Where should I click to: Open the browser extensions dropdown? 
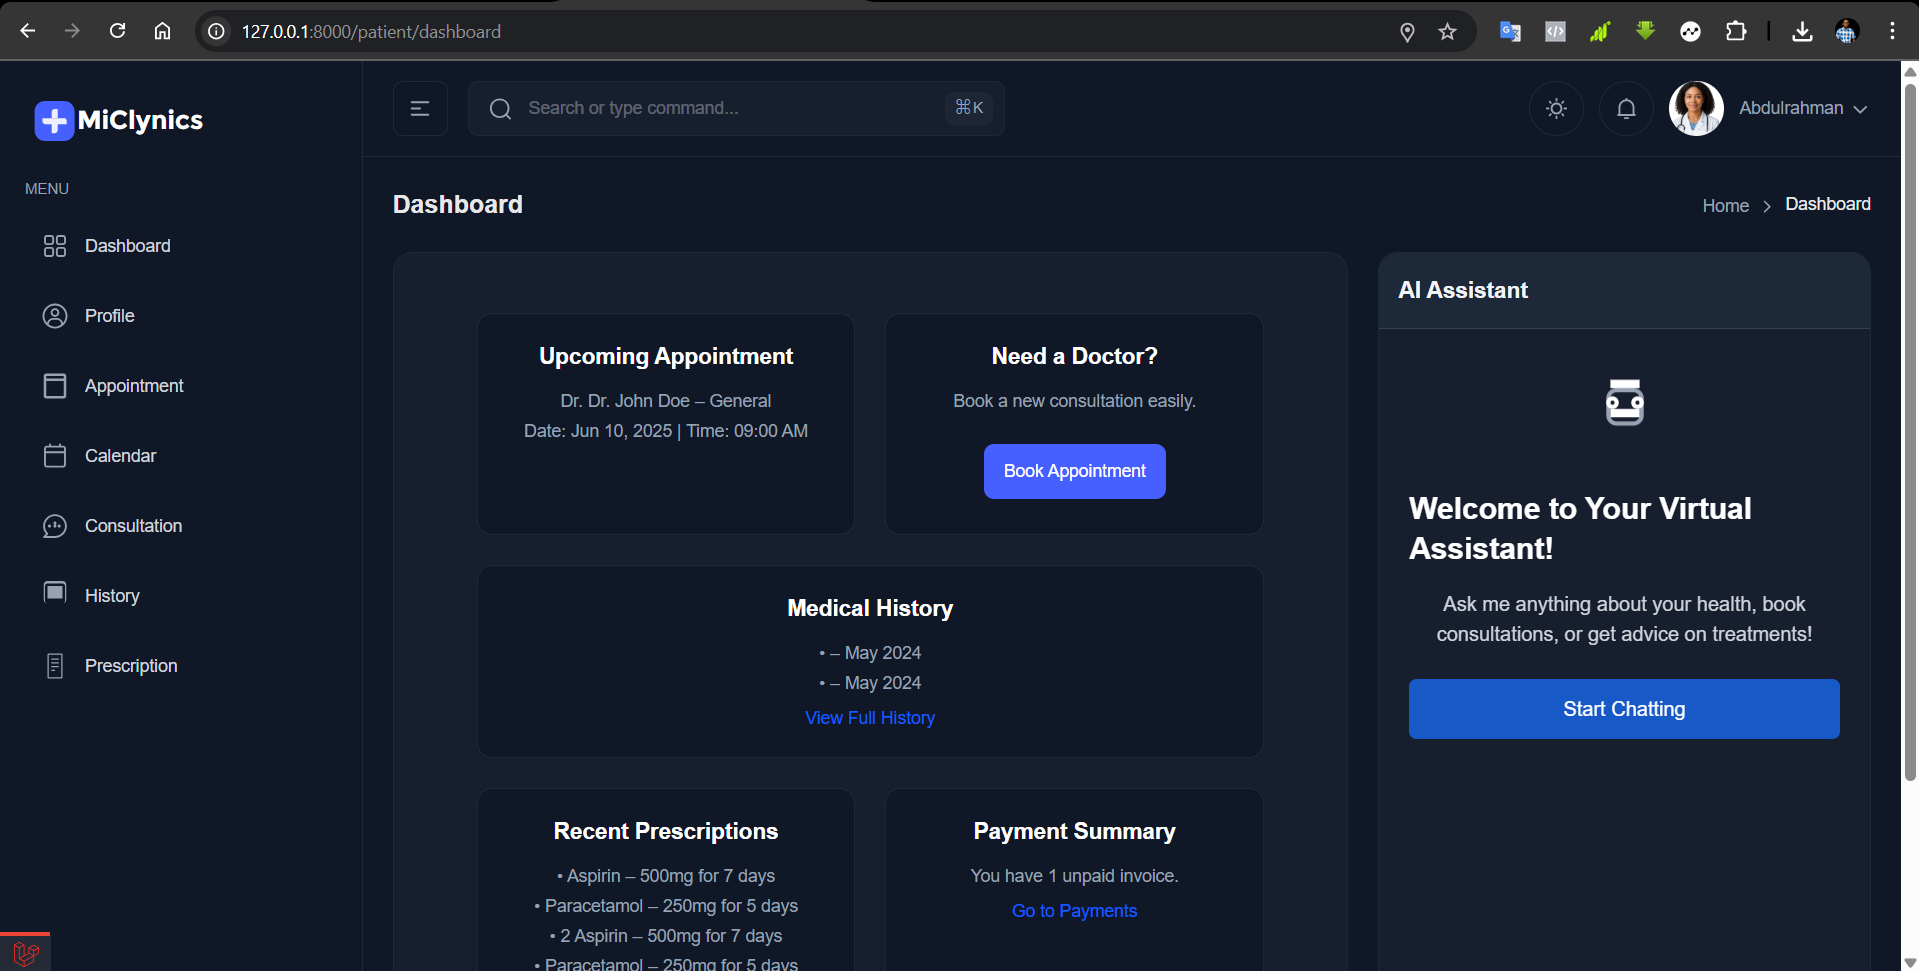(x=1737, y=31)
